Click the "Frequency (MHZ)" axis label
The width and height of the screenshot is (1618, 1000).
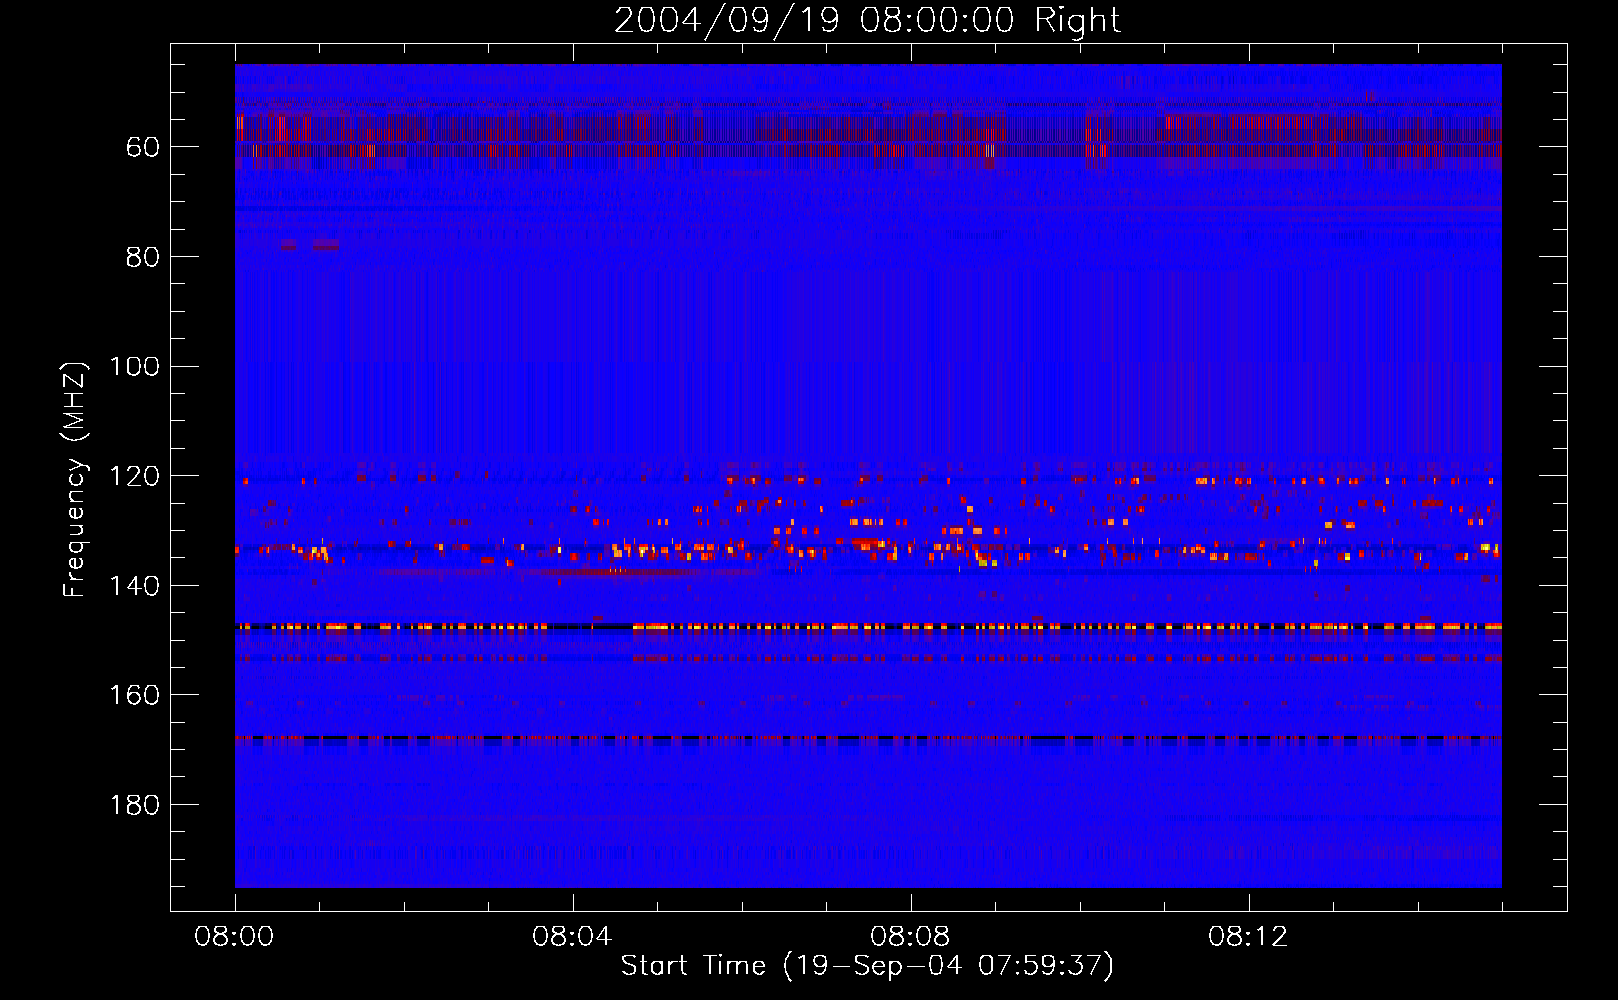[75, 479]
